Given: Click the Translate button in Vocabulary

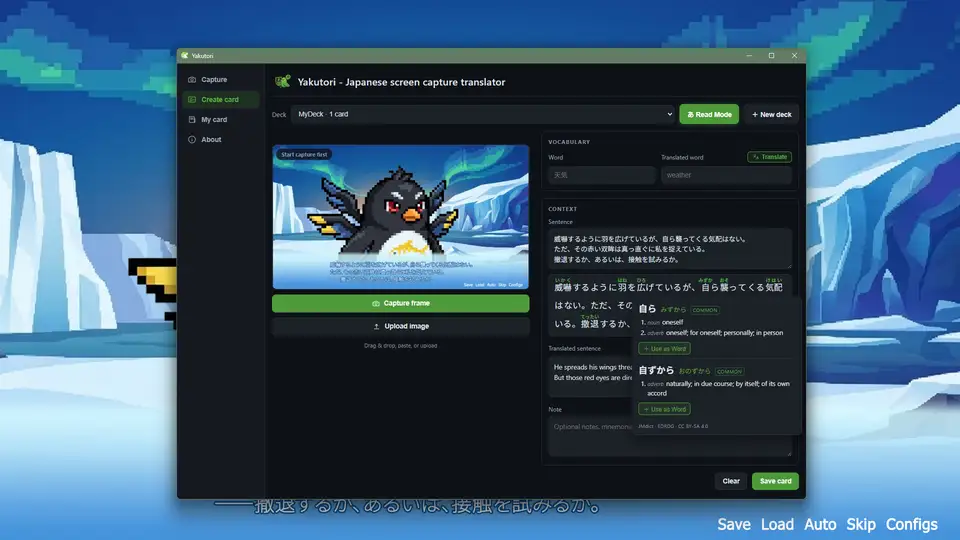Looking at the screenshot, I should point(770,157).
